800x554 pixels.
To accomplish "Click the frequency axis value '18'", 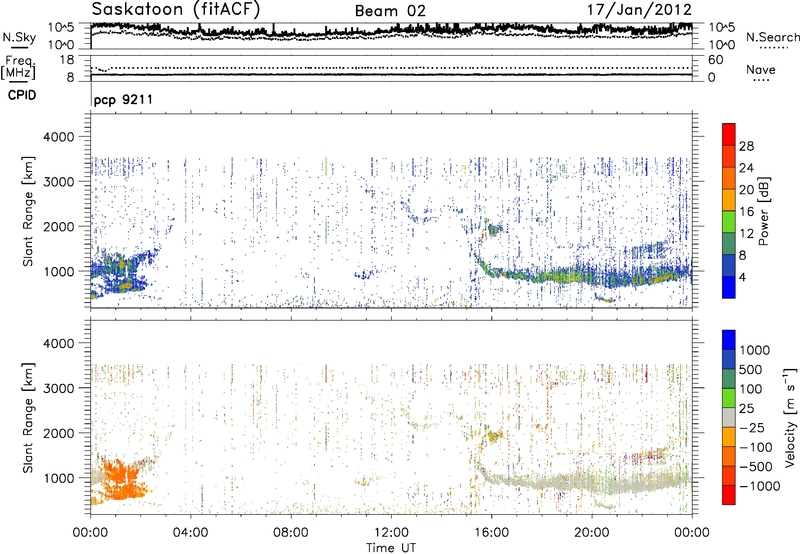I will 67,60.
